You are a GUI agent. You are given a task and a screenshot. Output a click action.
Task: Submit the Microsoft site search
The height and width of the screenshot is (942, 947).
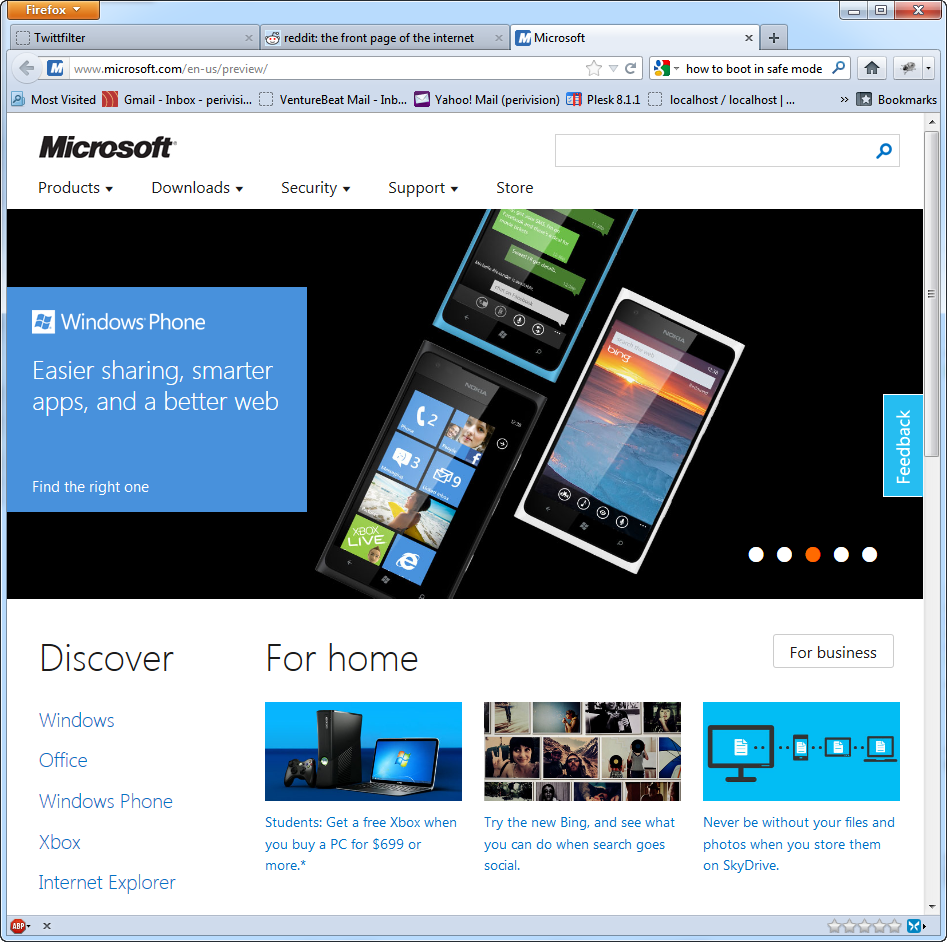coord(884,150)
